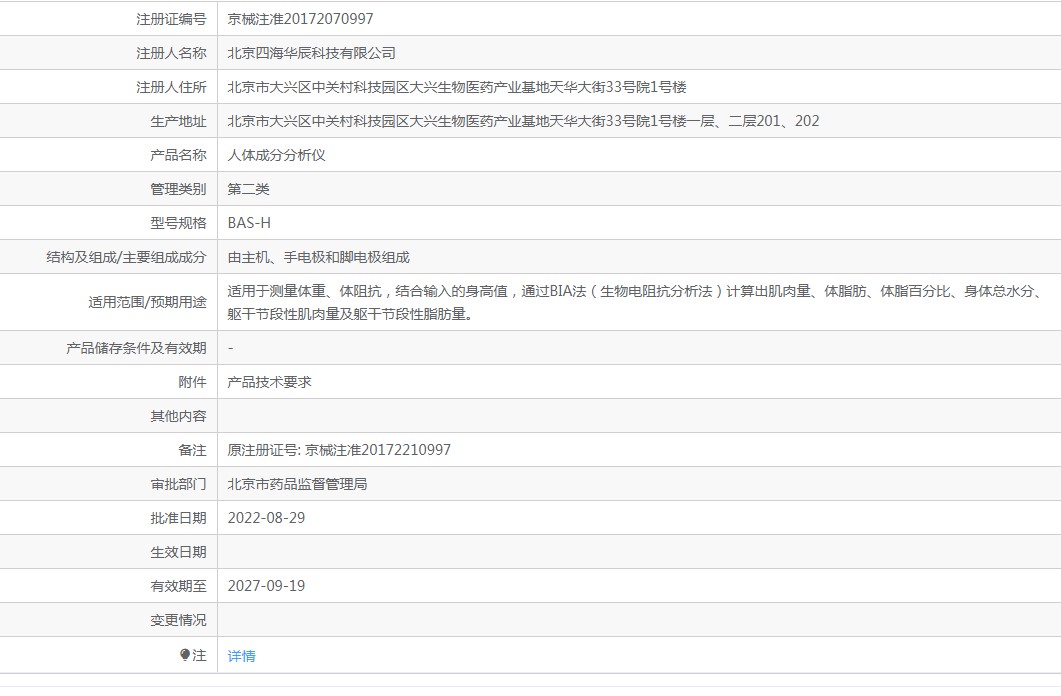Click the 产品储存条件及有效期 label
Image resolution: width=1061 pixels, height=696 pixels.
coord(136,348)
